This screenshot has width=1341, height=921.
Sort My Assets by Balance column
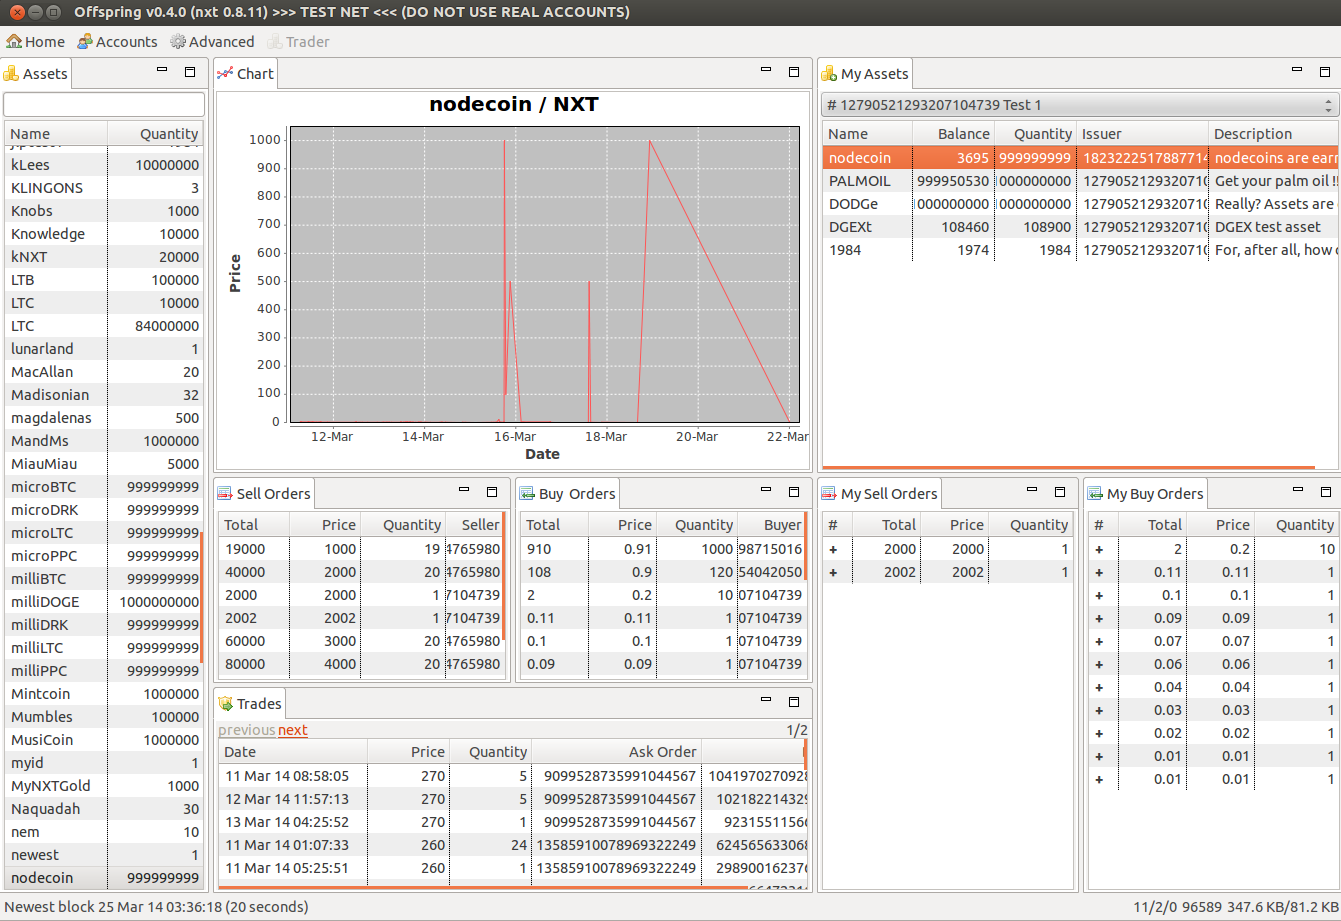click(953, 134)
